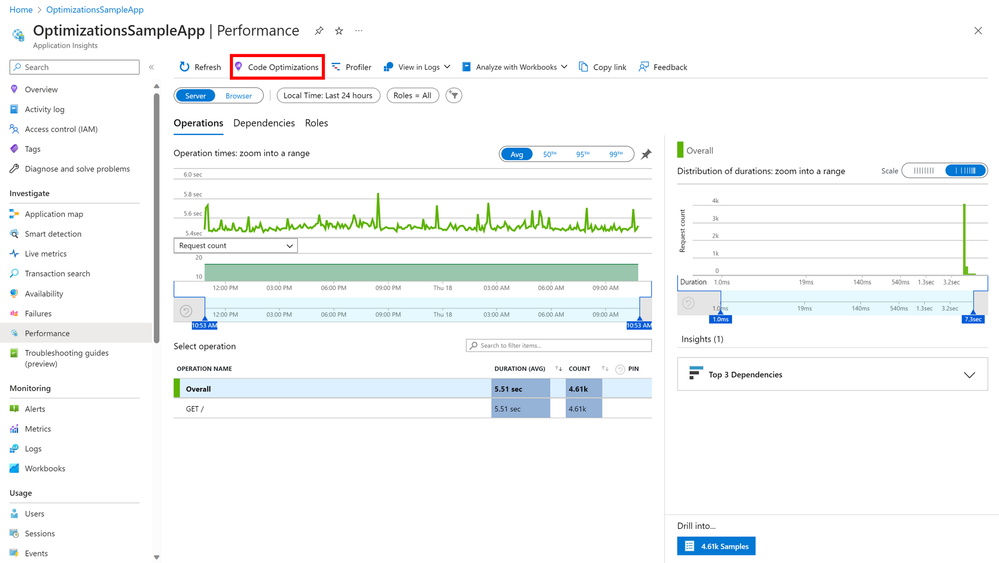Click the search to filter items field
This screenshot has height=563, width=999.
click(559, 345)
